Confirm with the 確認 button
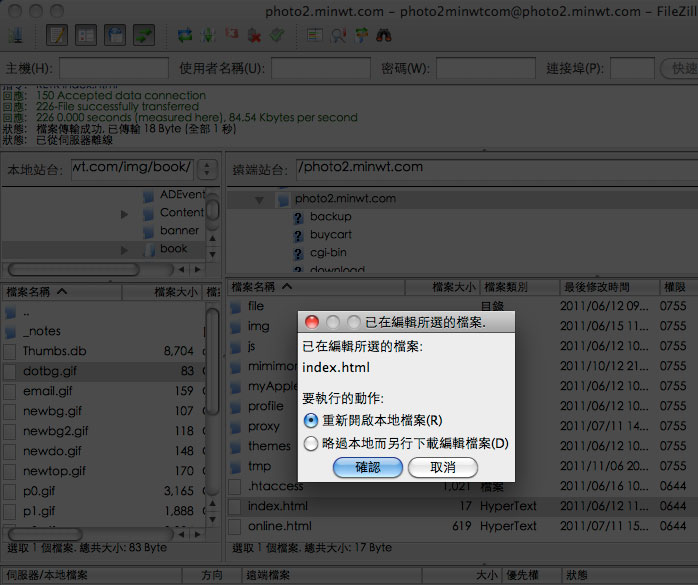The width and height of the screenshot is (698, 585). 368,467
